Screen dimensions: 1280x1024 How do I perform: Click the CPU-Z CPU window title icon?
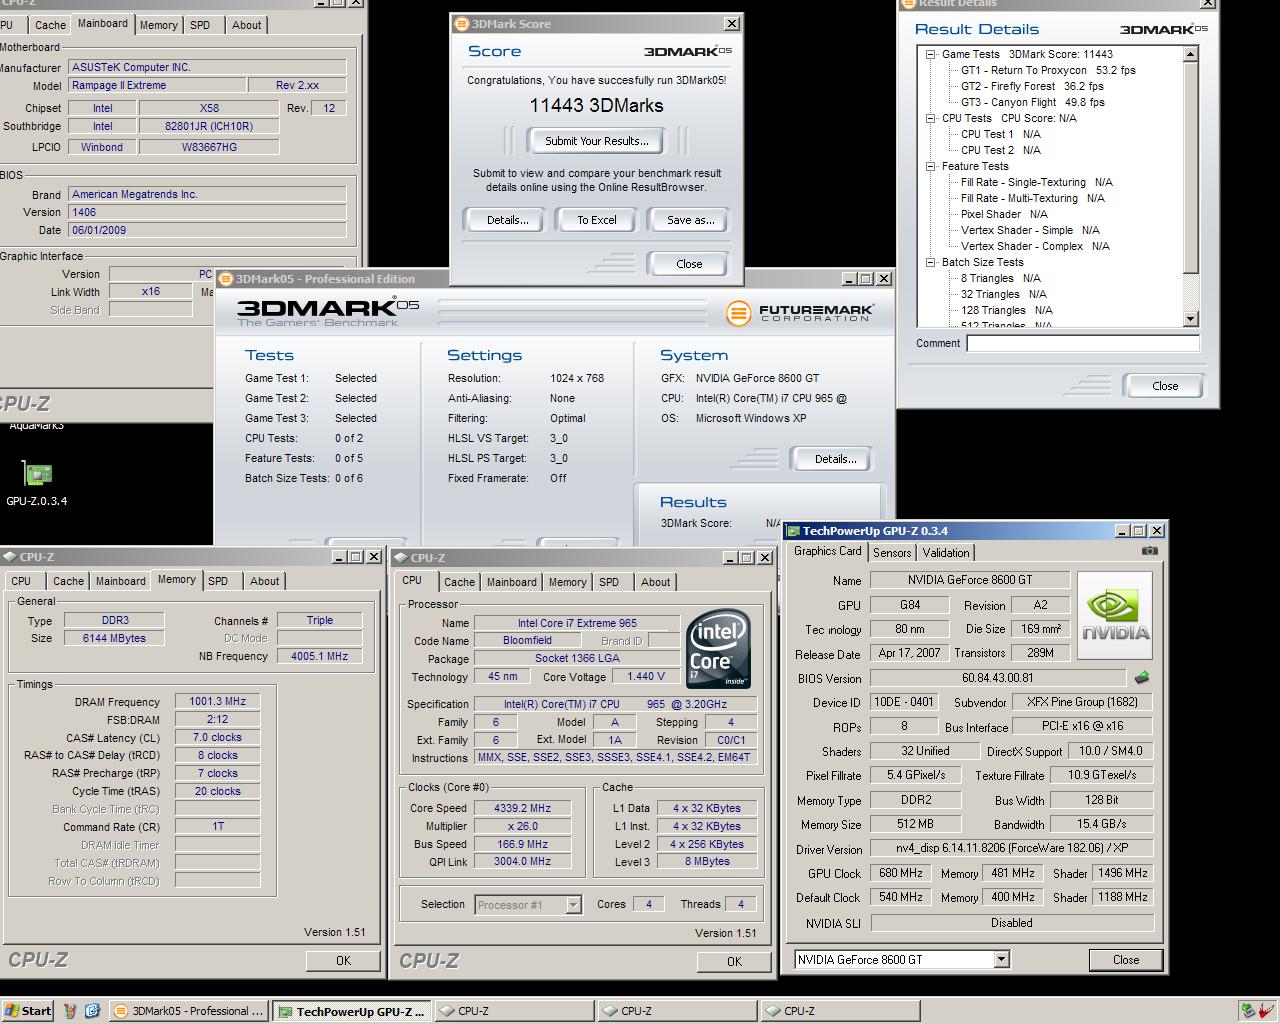click(x=401, y=558)
